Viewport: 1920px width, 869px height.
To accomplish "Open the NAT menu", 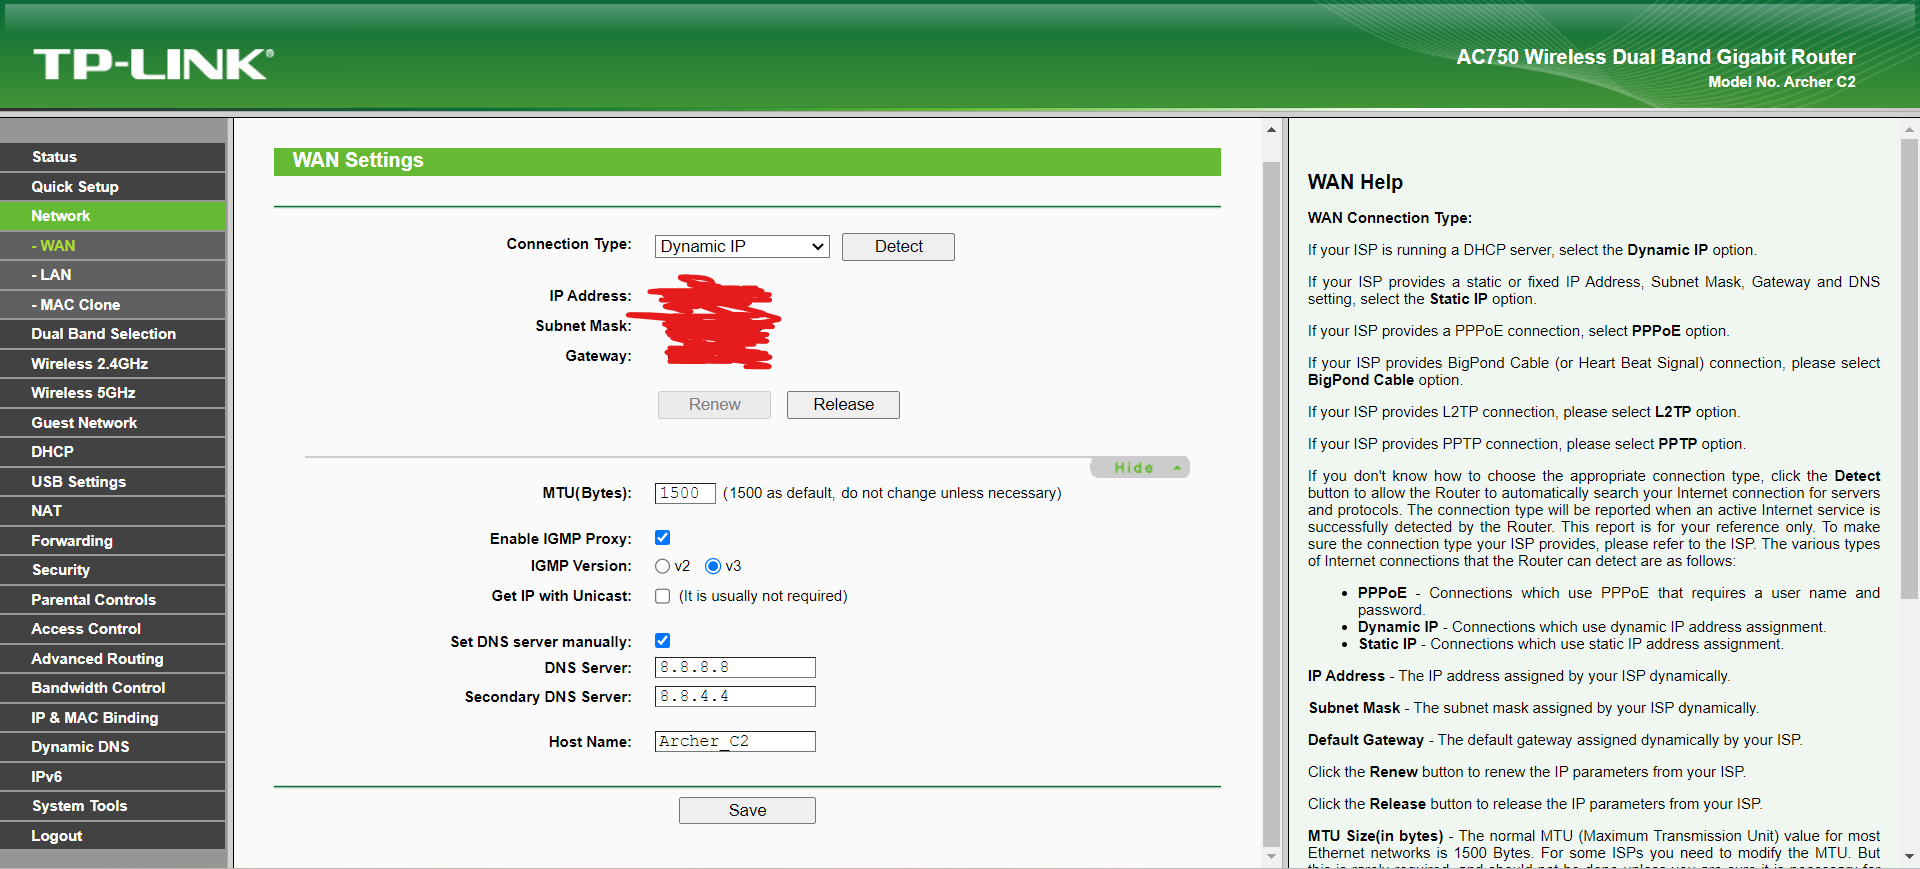I will click(113, 511).
